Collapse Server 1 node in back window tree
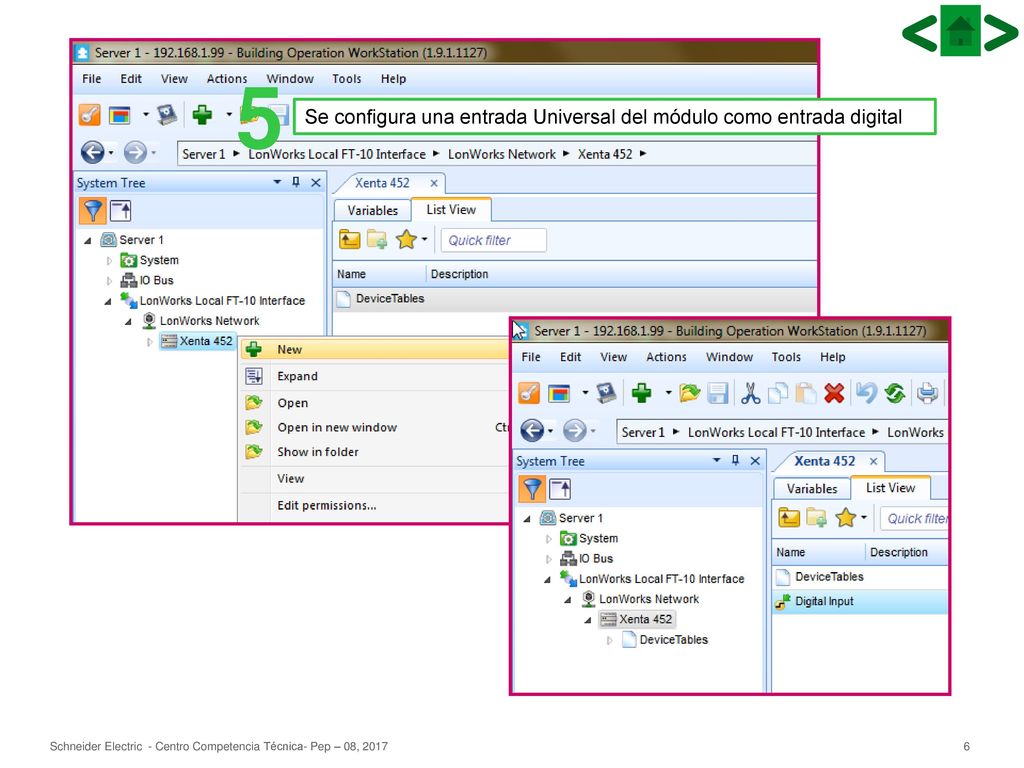1024x768 pixels. [x=88, y=240]
